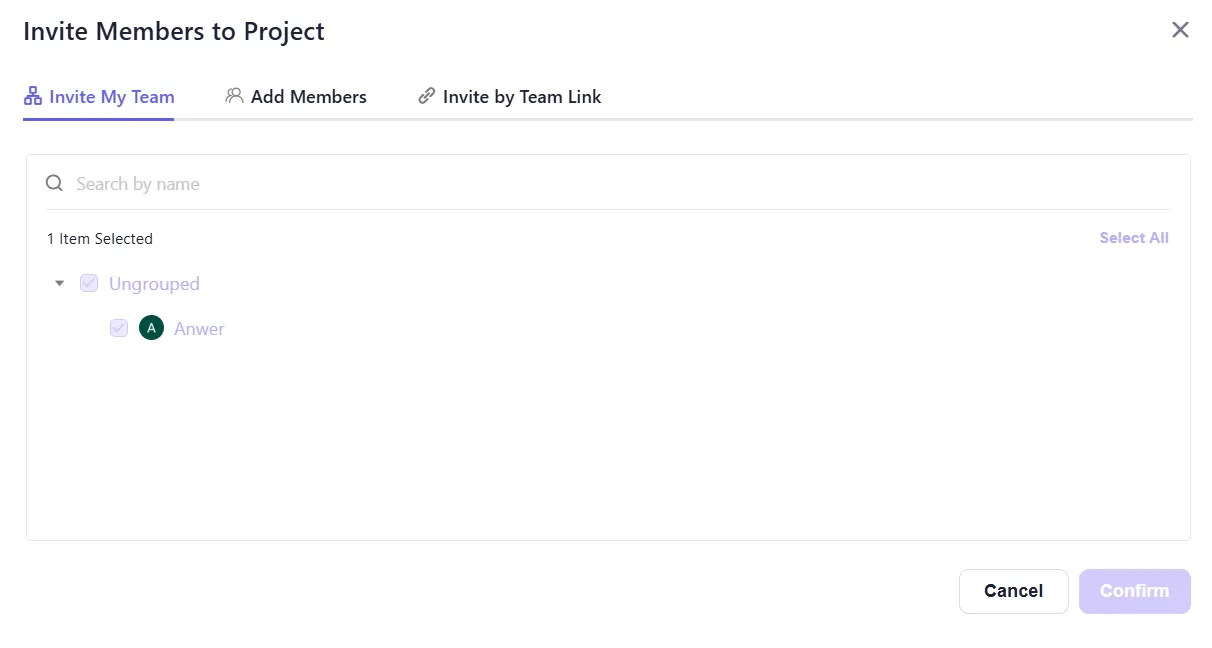Switch to the Add Members tab
Image resolution: width=1212 pixels, height=648 pixels.
coord(308,97)
